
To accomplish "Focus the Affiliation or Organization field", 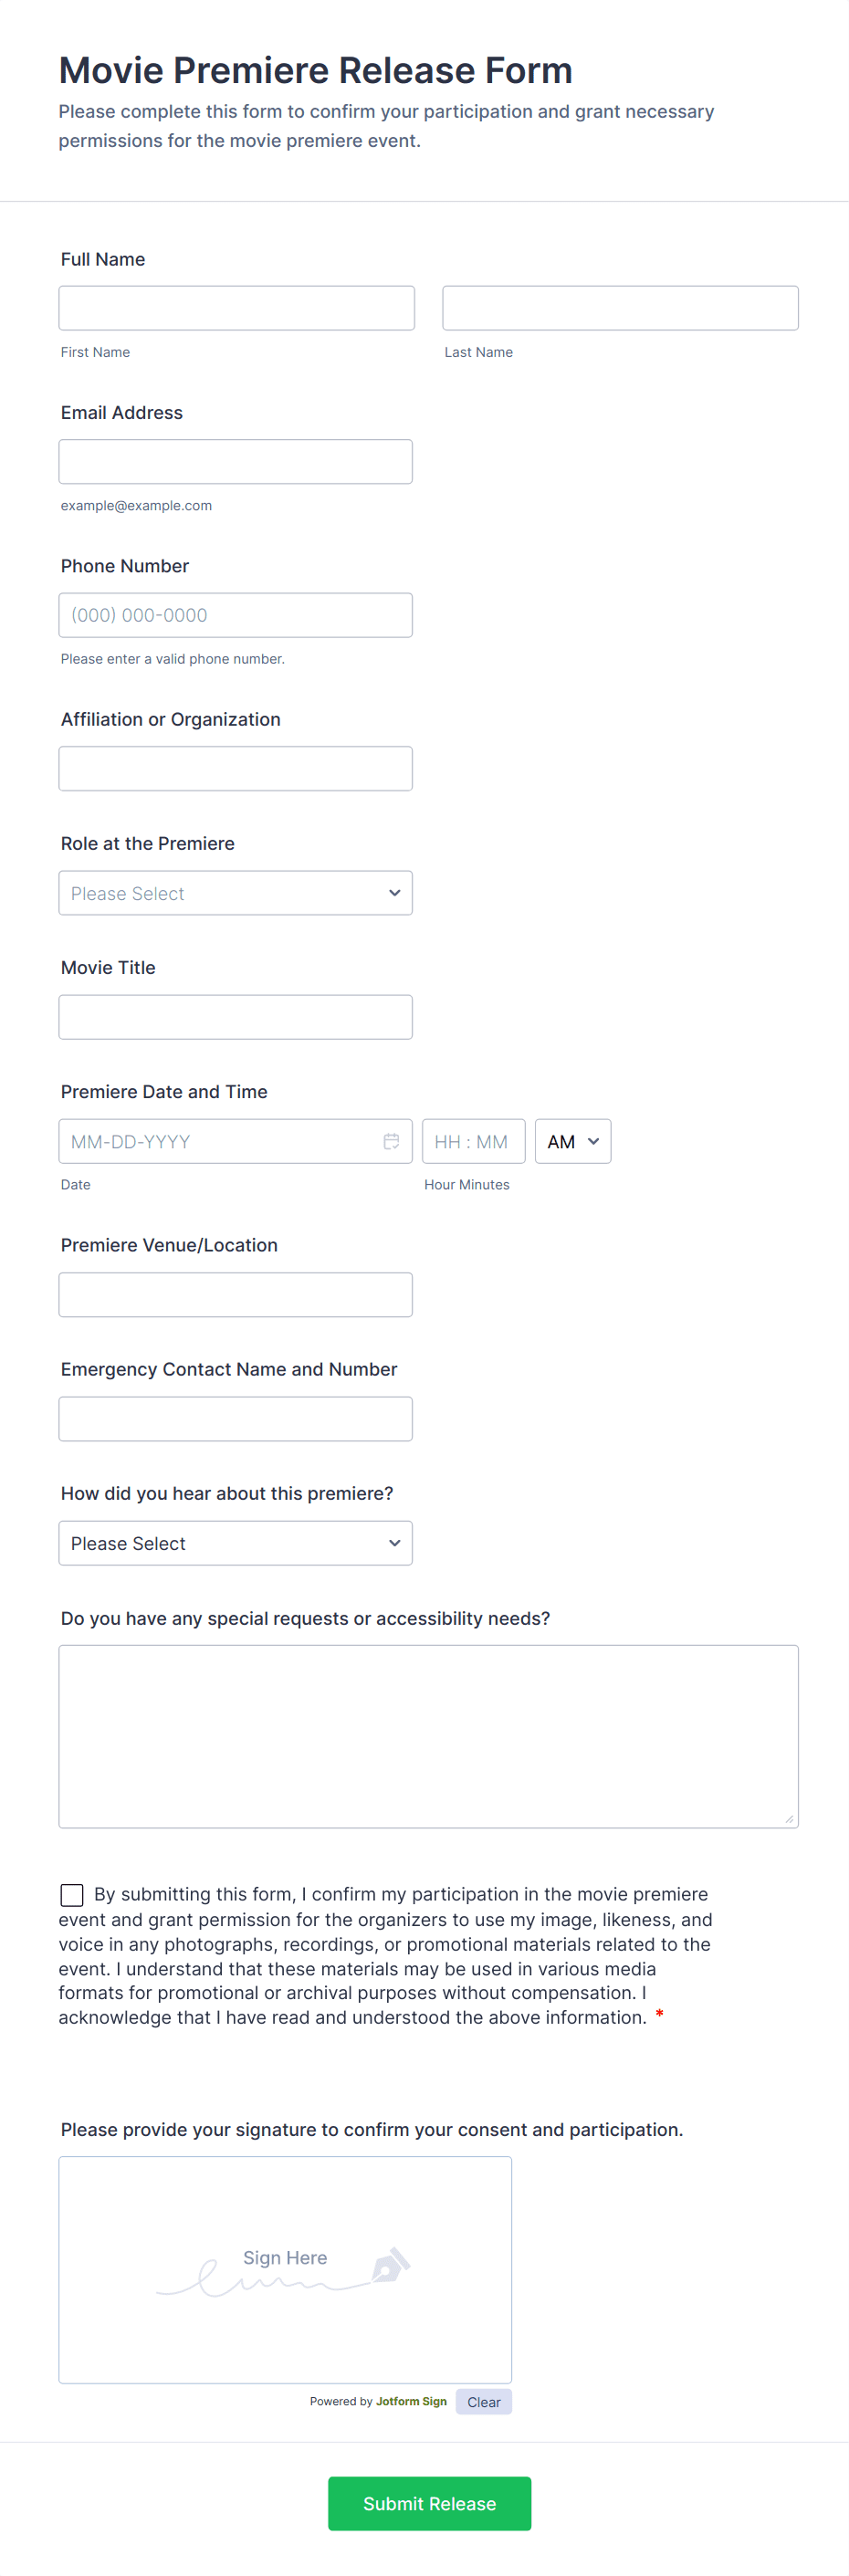I will [235, 769].
